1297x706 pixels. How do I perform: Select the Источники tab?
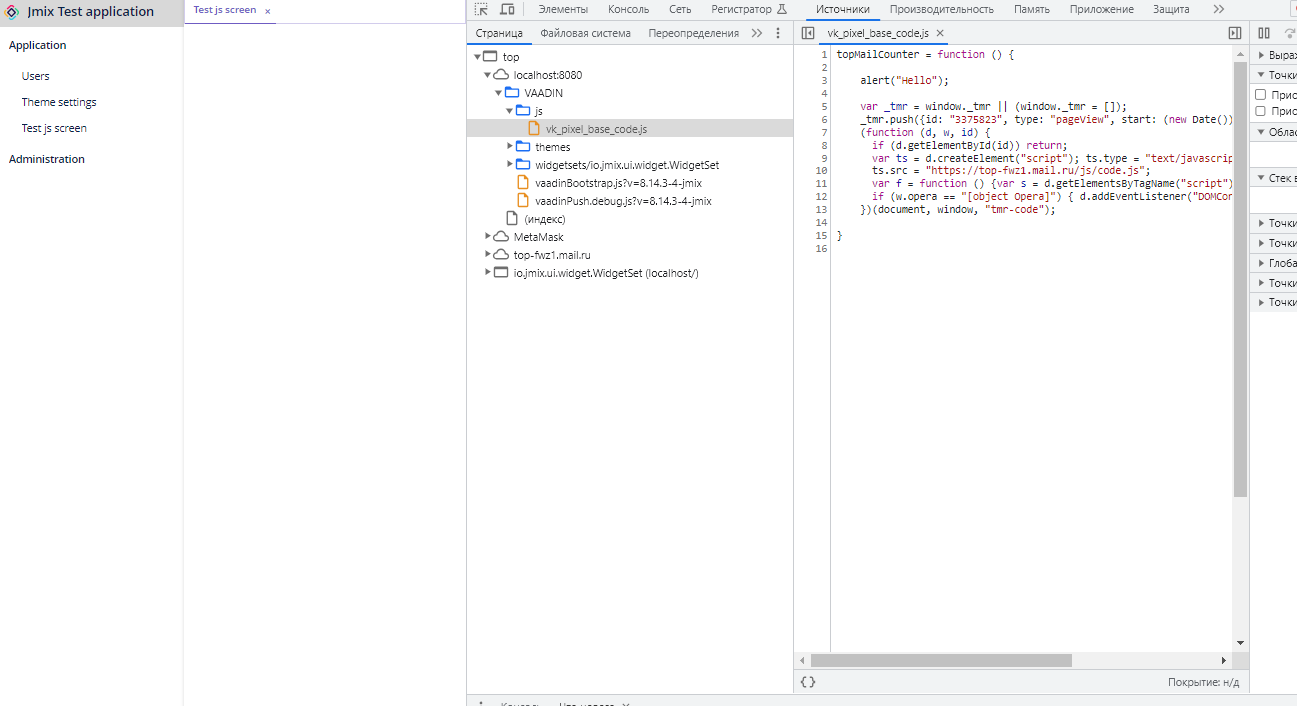pos(843,9)
